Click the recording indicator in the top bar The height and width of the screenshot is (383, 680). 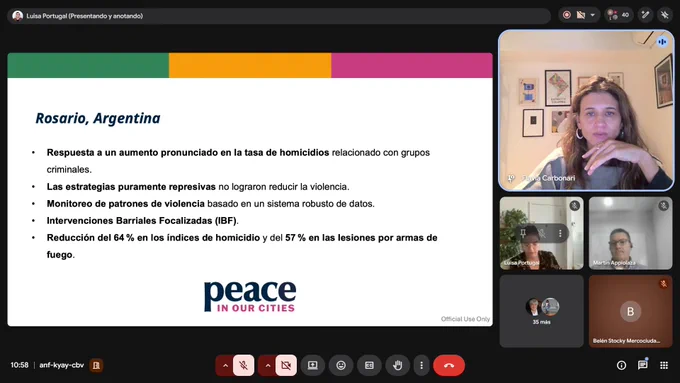(566, 15)
